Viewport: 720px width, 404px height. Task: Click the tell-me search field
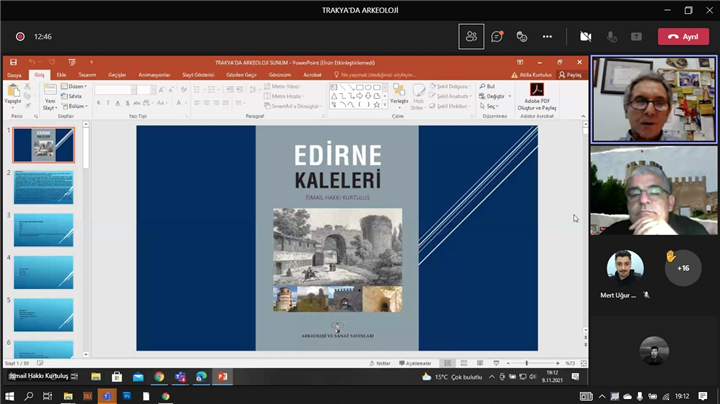pos(374,75)
